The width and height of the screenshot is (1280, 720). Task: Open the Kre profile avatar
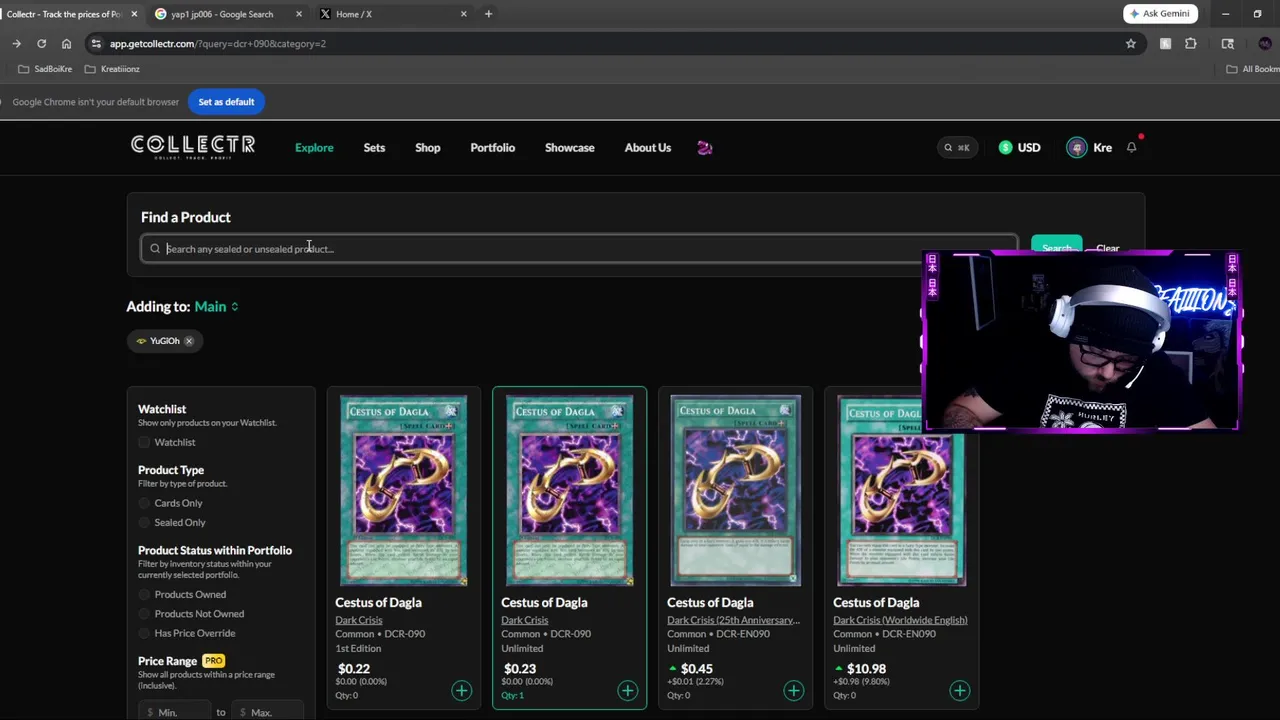pos(1077,148)
